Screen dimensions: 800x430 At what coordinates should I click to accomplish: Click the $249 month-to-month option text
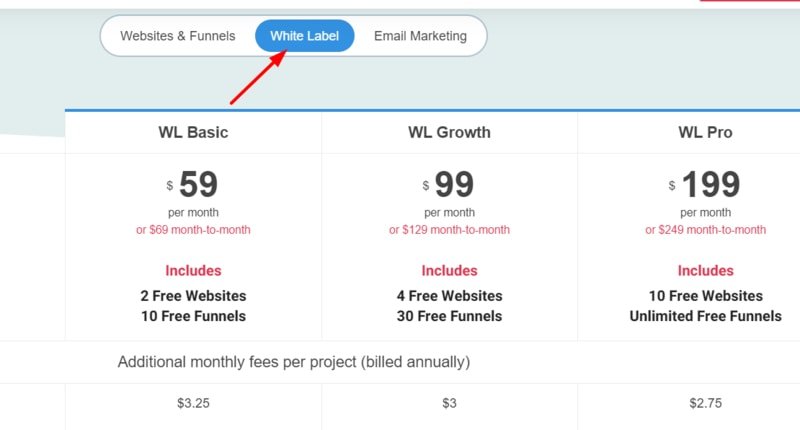tap(706, 230)
